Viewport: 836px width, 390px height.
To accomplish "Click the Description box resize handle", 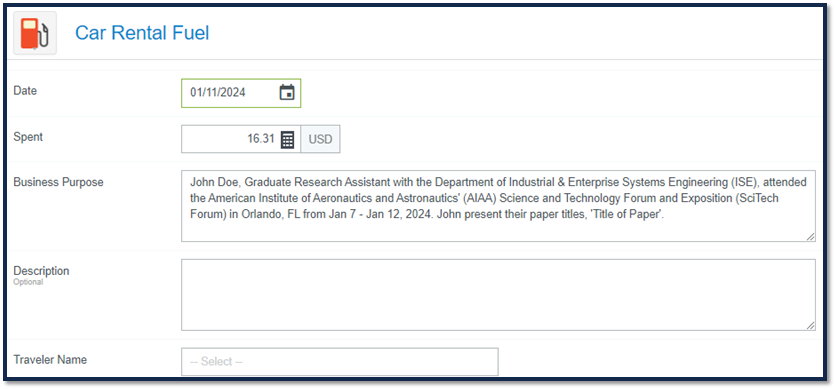I will (x=810, y=325).
